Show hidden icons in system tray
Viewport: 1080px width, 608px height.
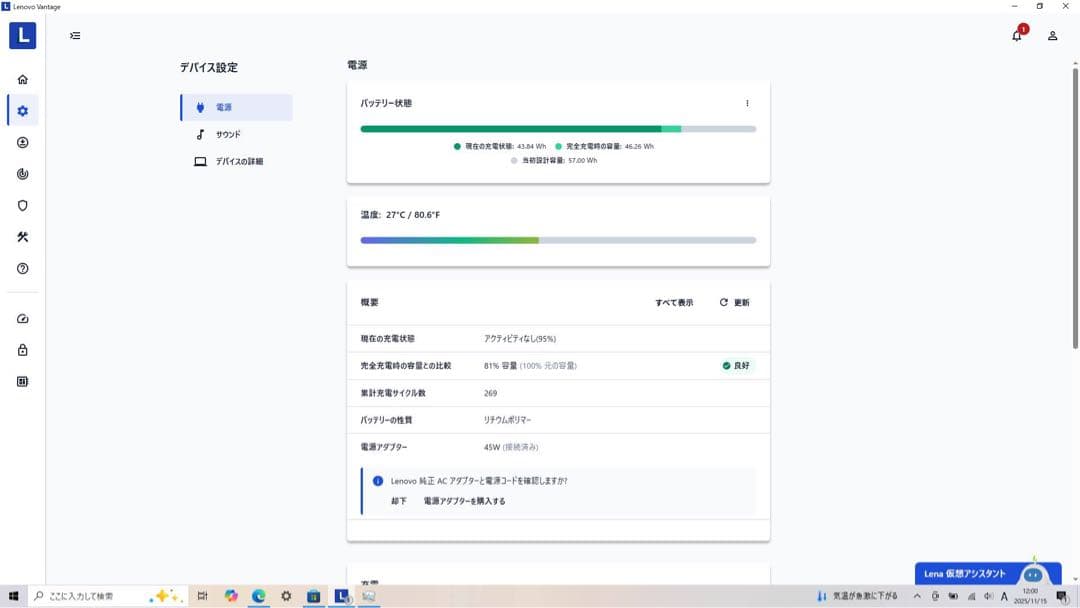click(917, 596)
